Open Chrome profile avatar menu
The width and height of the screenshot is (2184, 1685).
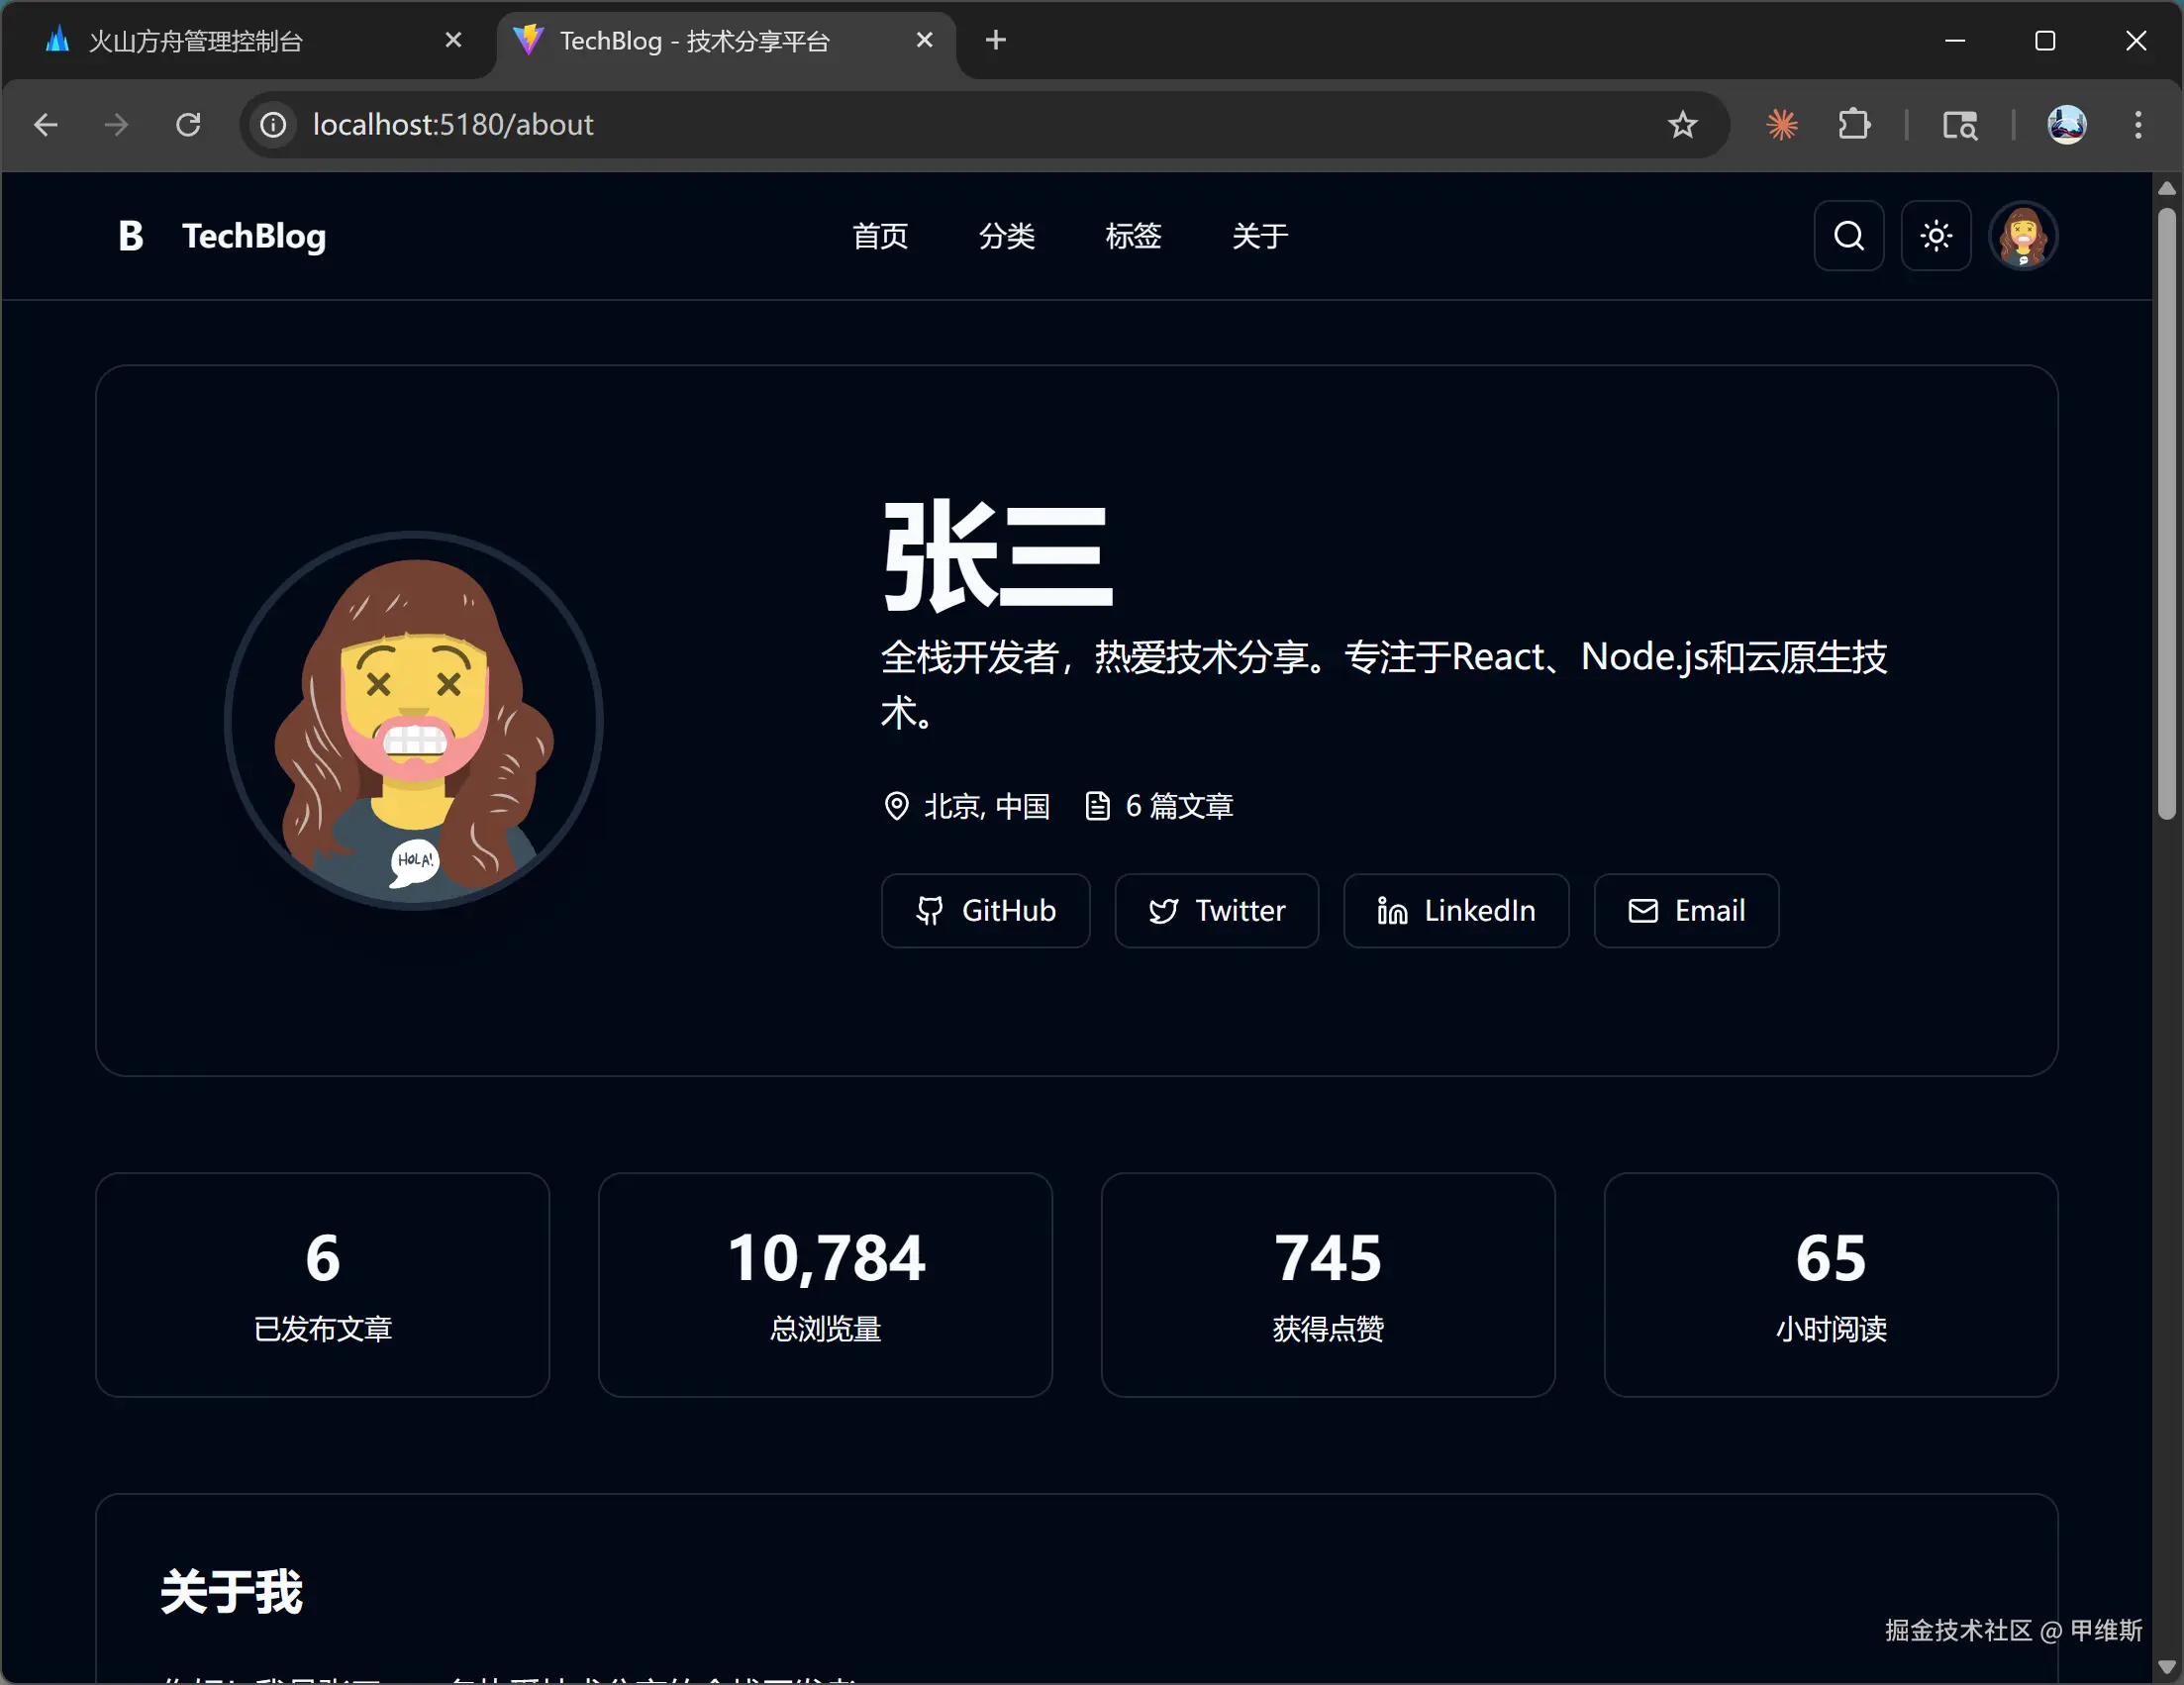click(x=2066, y=125)
